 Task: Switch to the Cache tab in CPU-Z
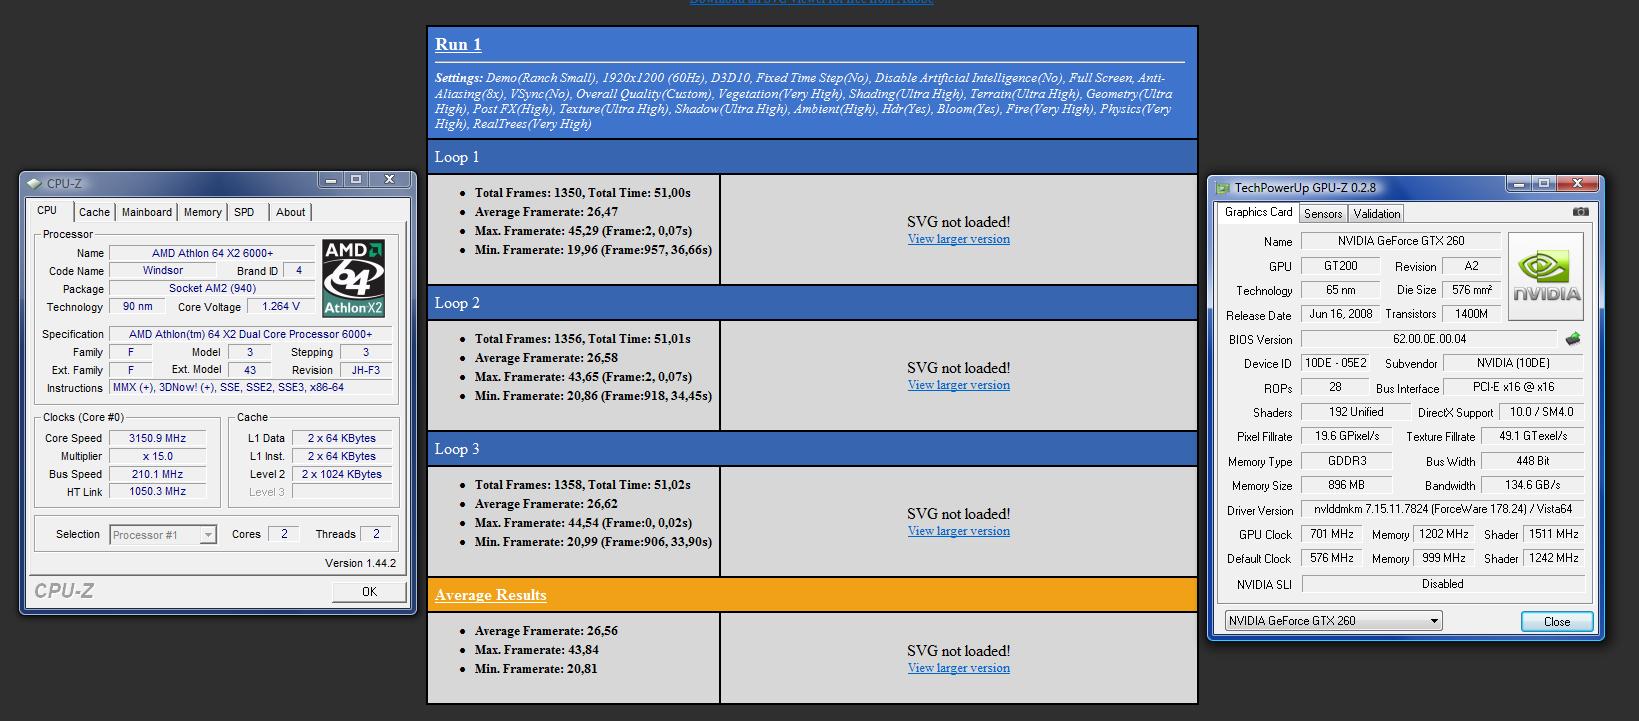point(94,212)
